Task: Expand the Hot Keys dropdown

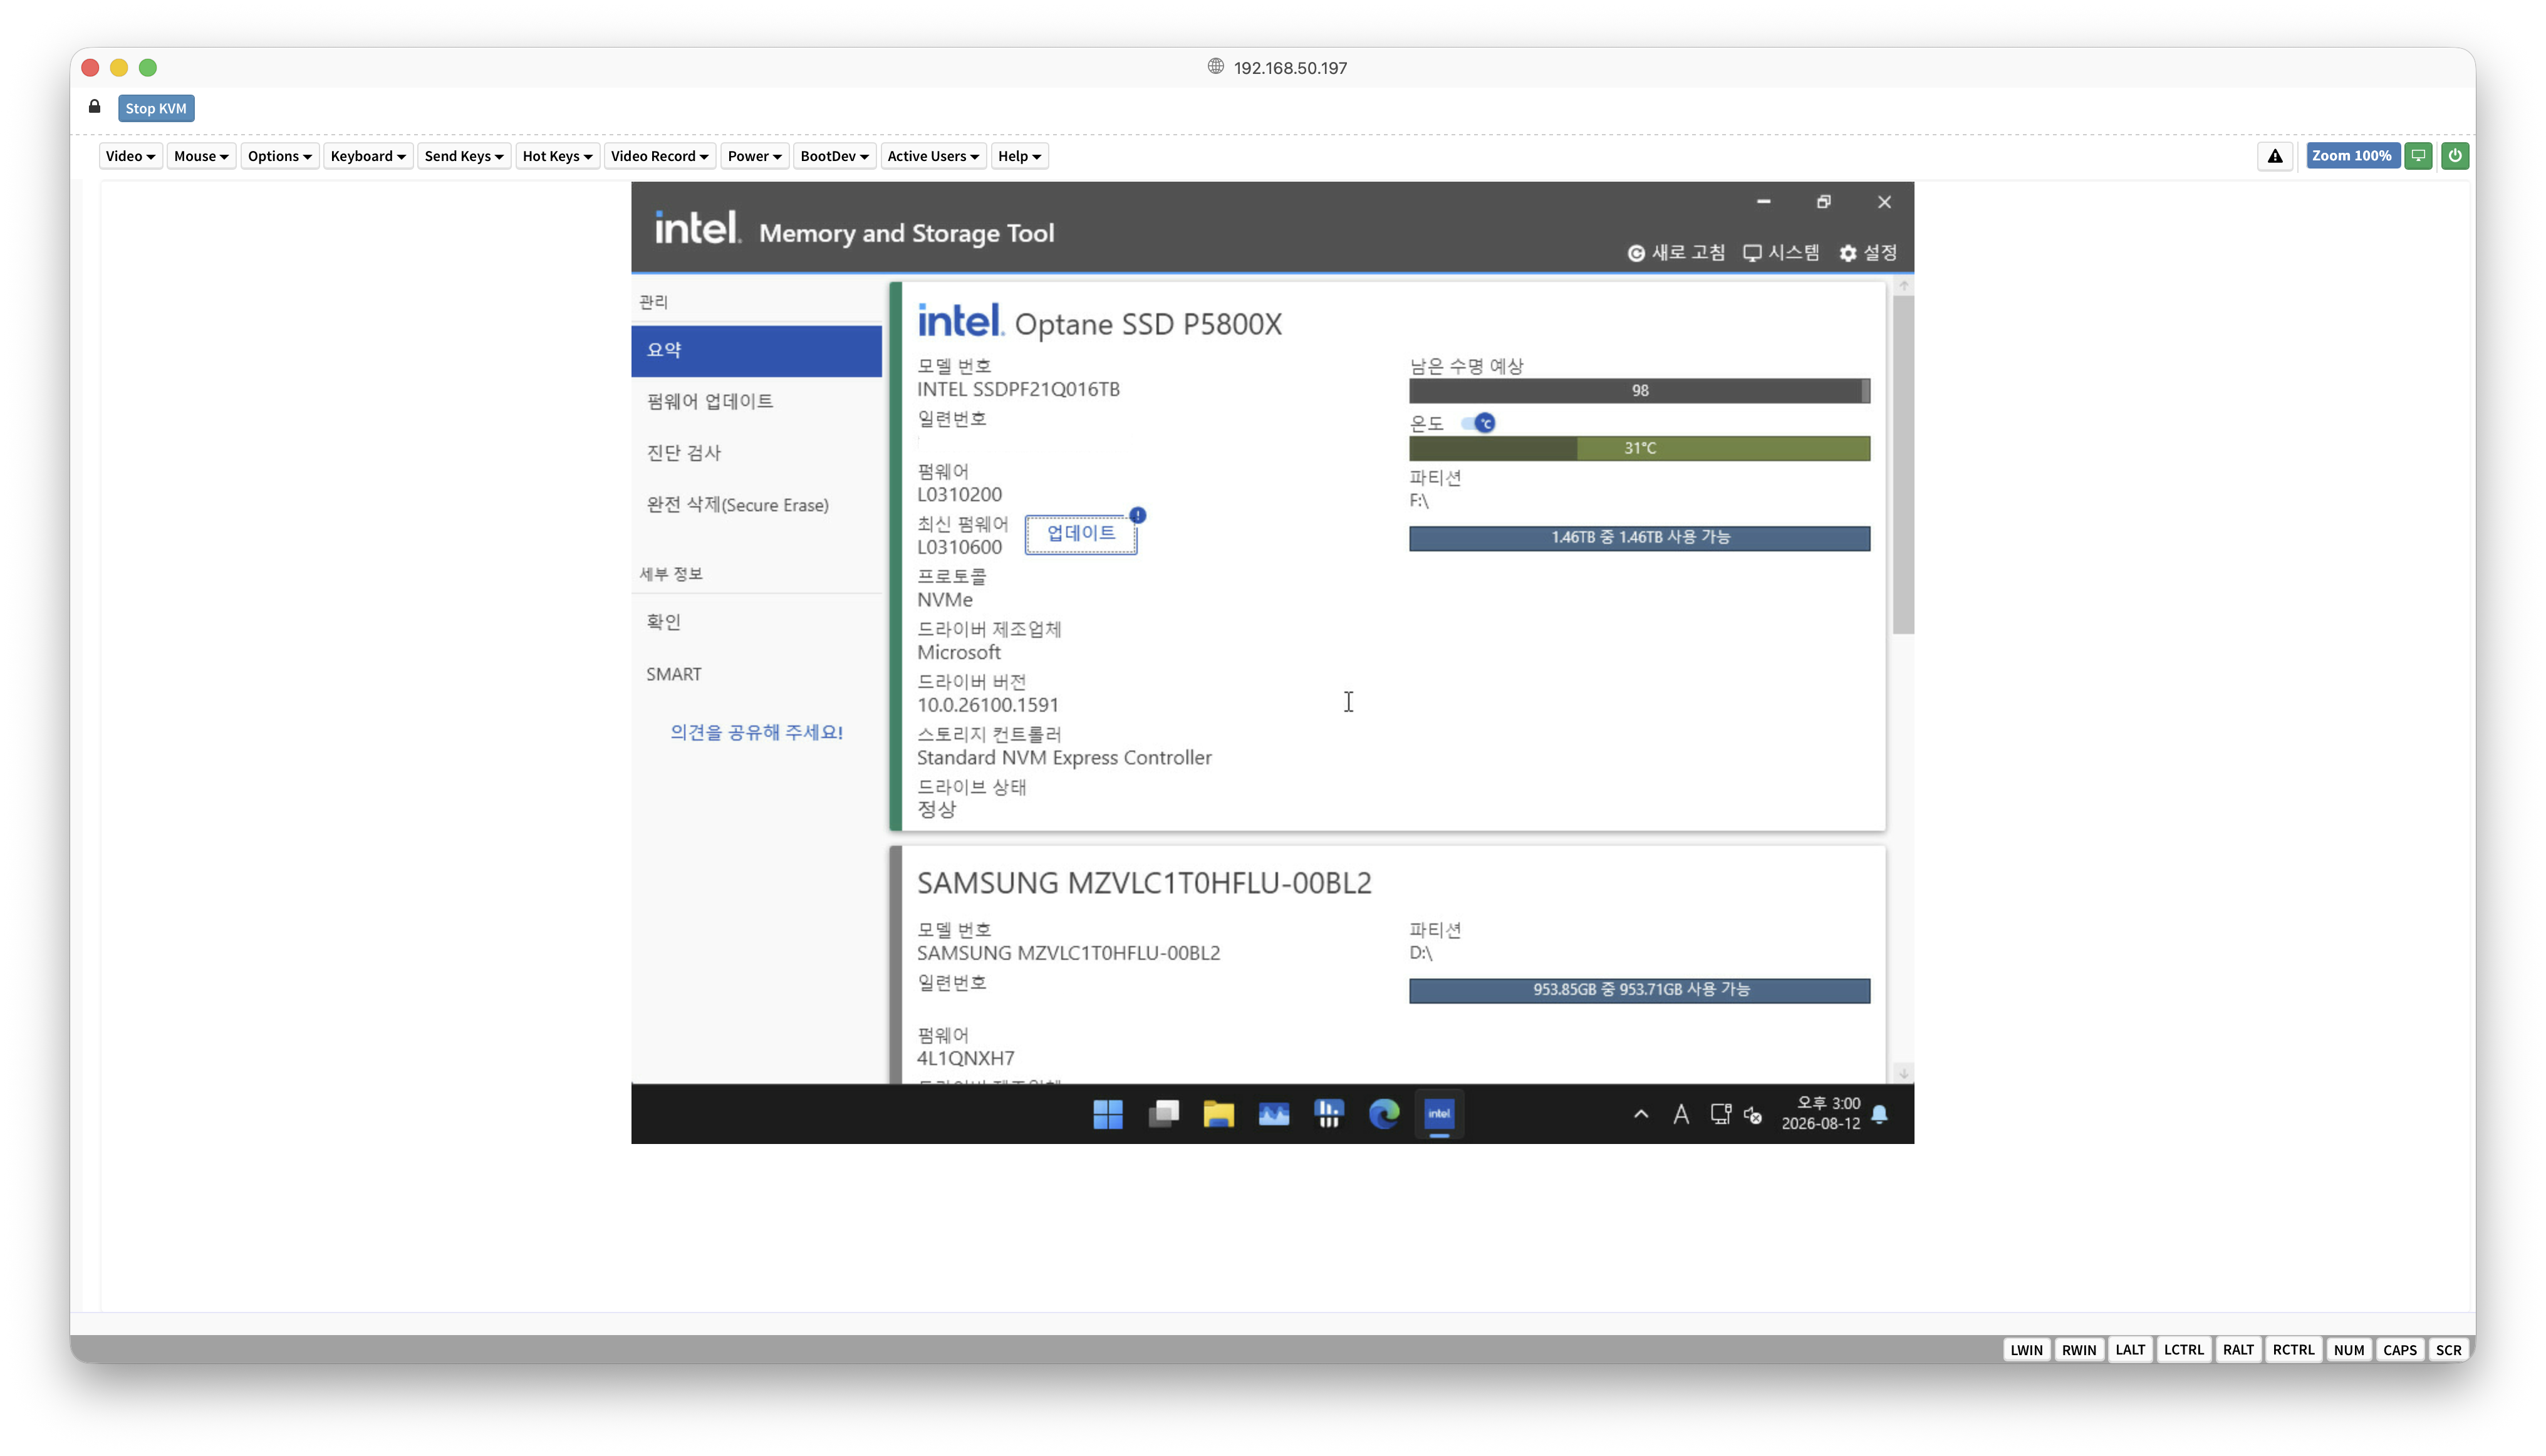Action: 558,156
